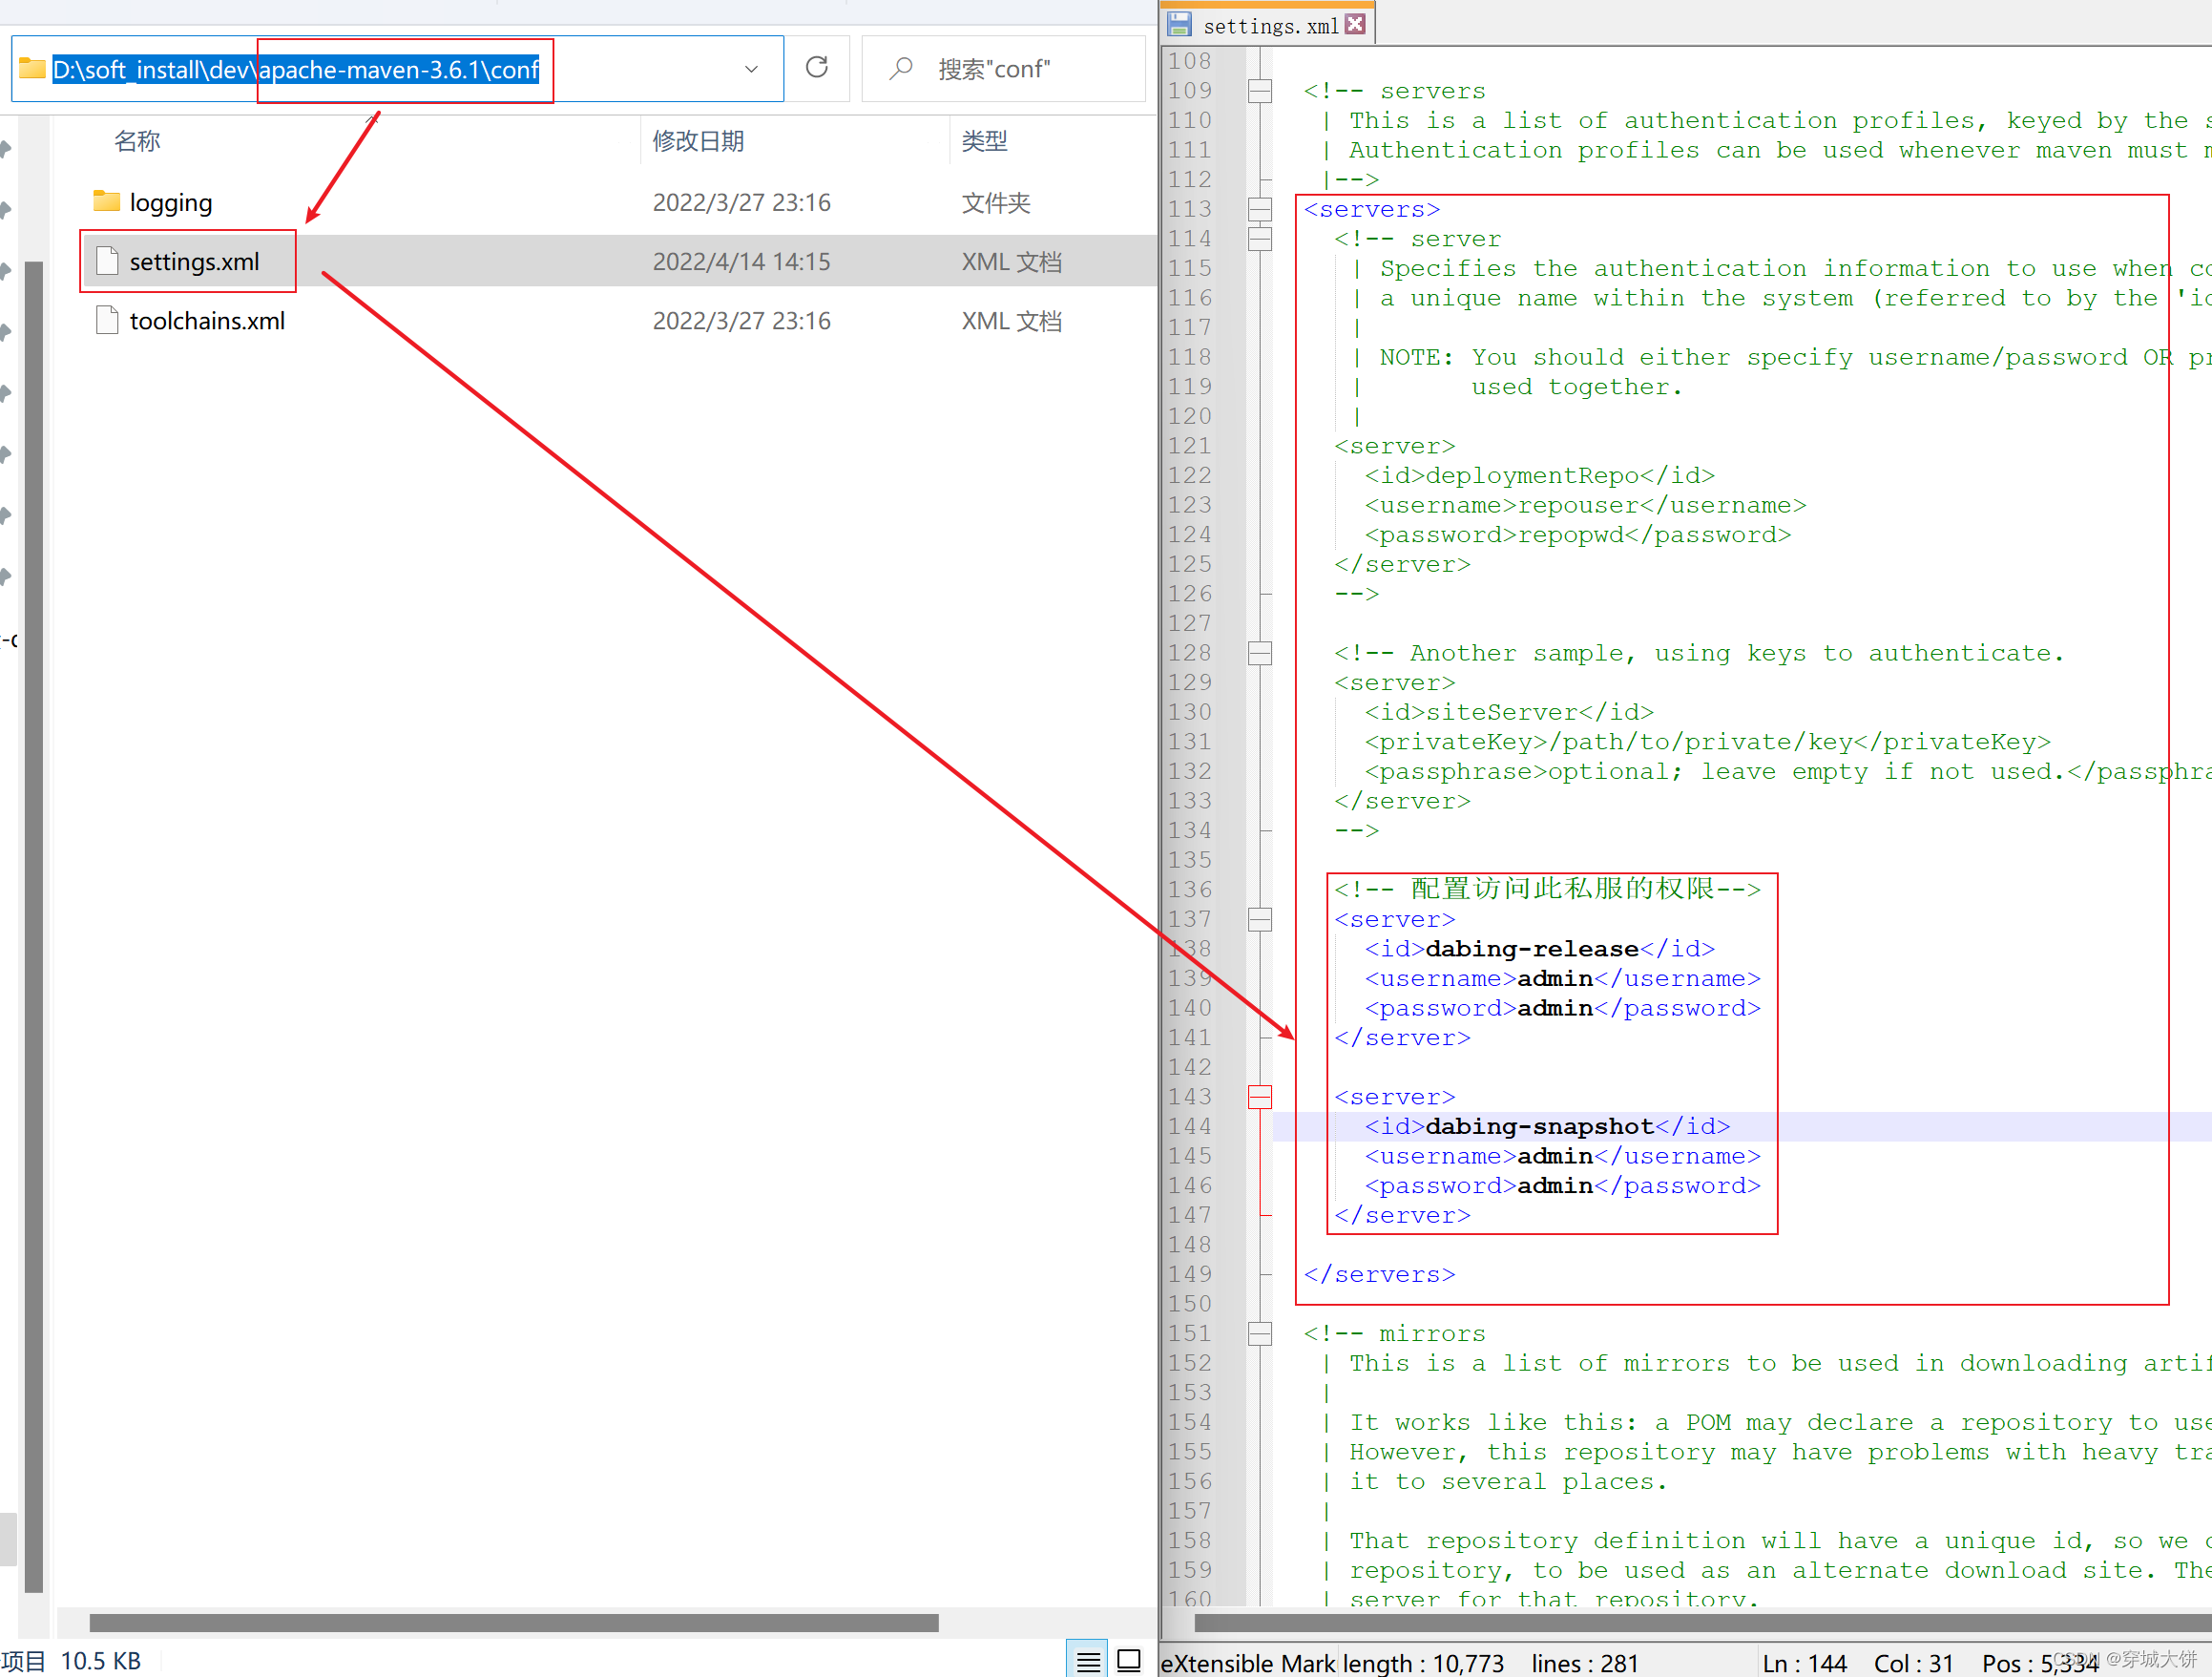Close the settings.xml editor tab

[x=1356, y=24]
